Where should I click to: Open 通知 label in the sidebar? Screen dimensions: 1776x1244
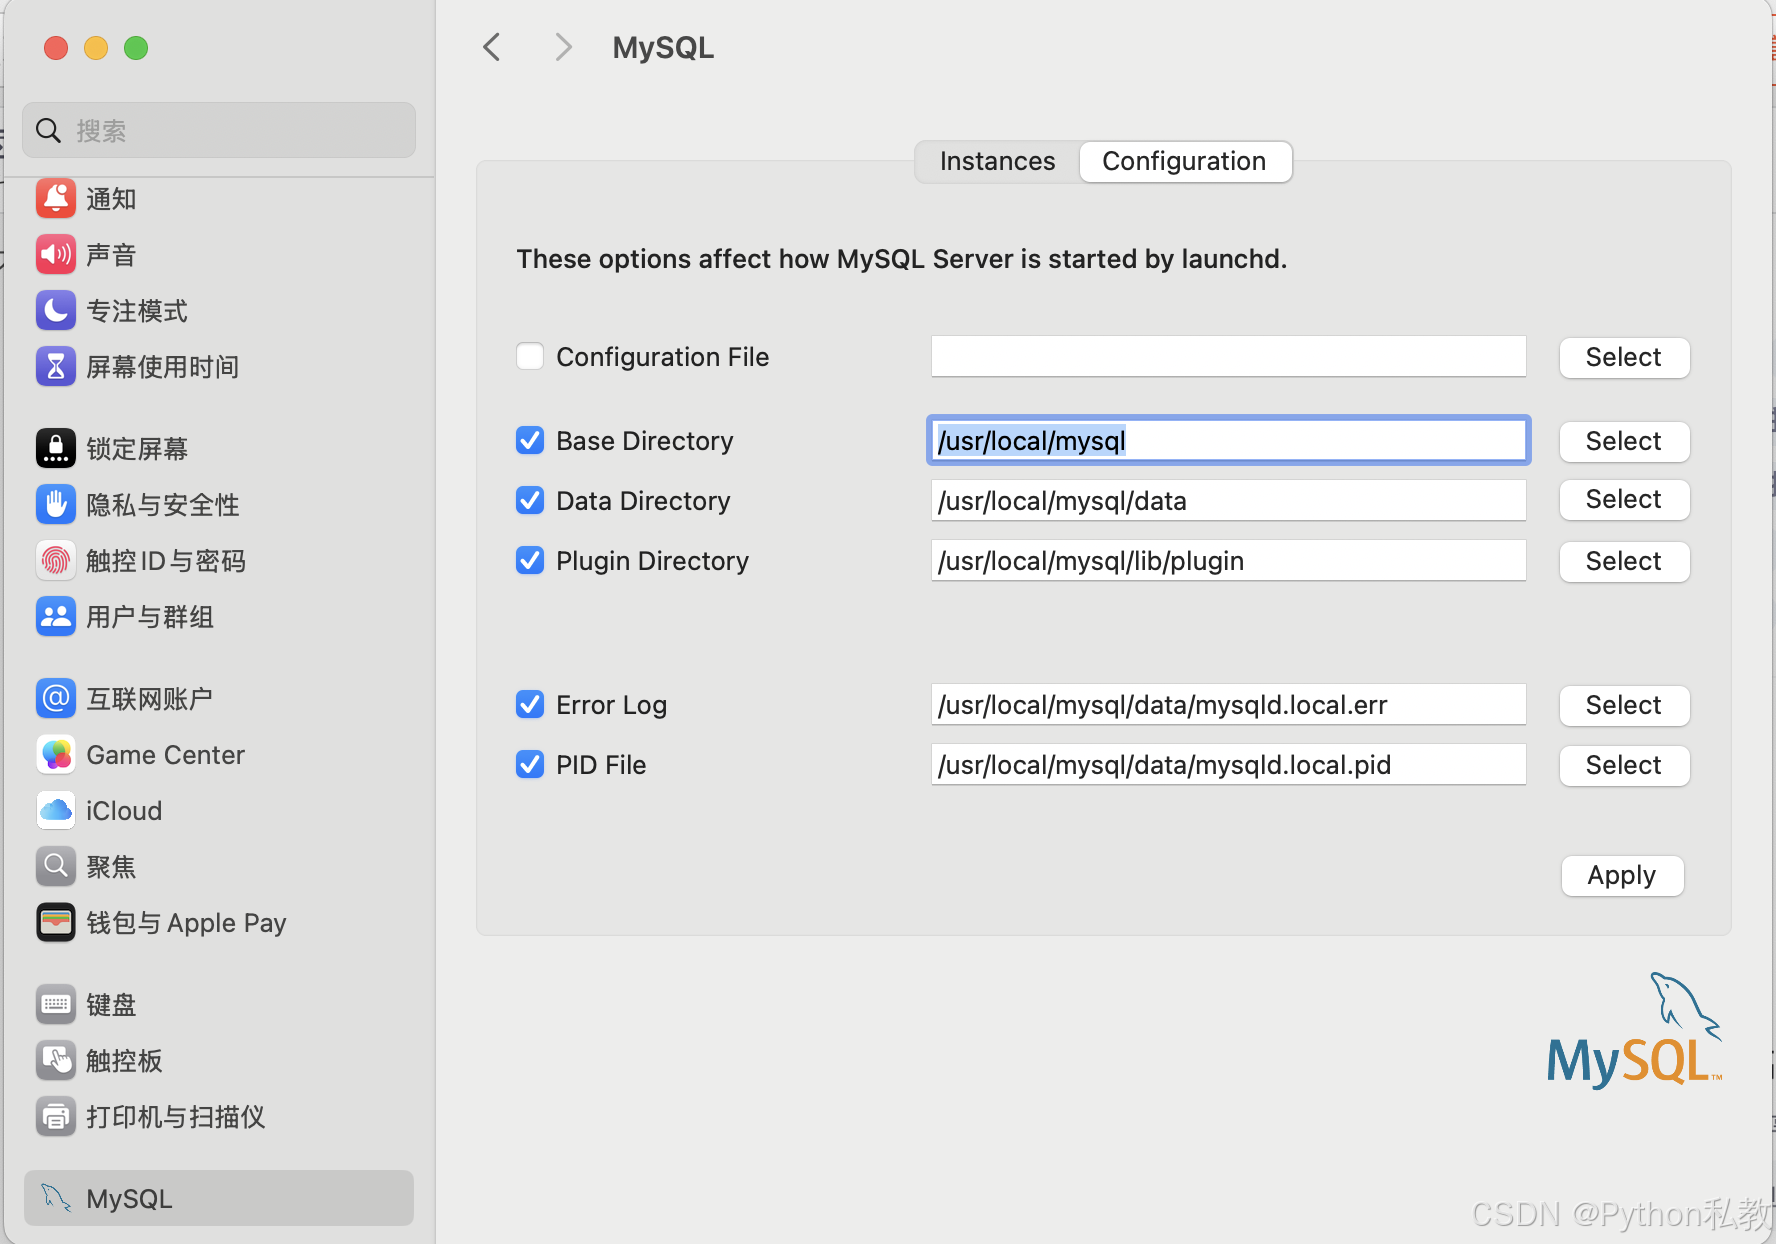coord(111,199)
